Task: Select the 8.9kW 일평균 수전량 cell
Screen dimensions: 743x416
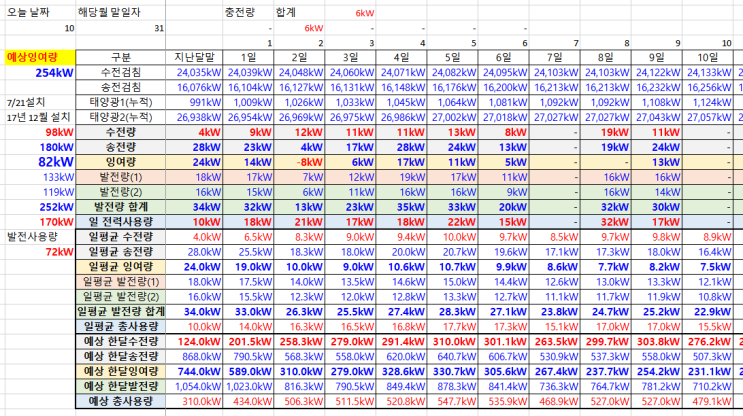Action: click(x=707, y=236)
